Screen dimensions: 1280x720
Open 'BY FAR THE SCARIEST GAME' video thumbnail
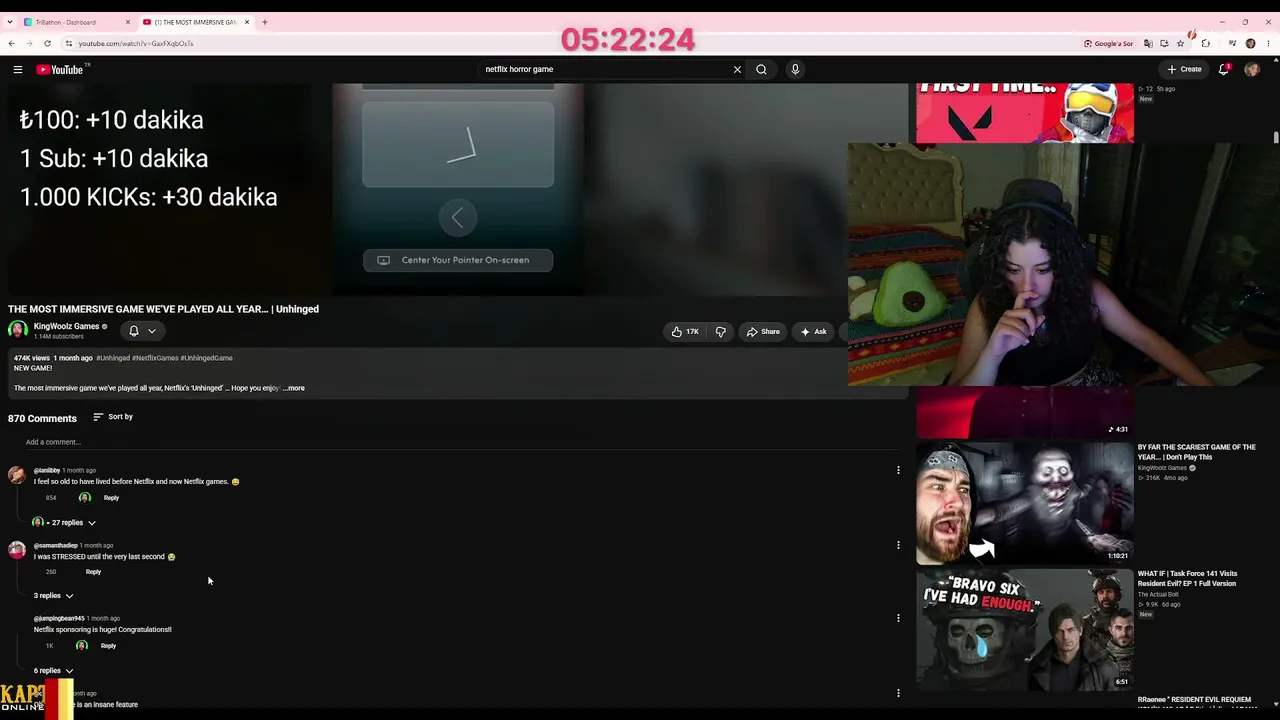pos(1025,503)
